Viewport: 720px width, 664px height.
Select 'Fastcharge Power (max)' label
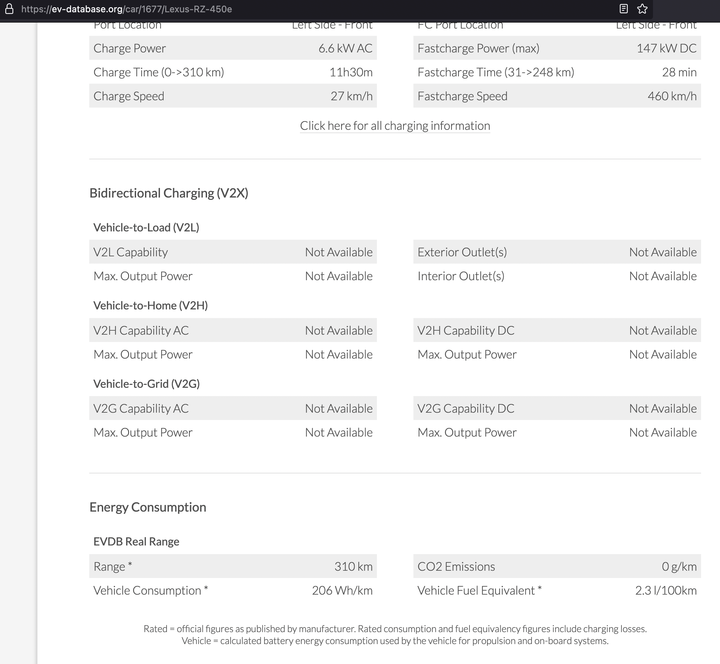pyautogui.click(x=478, y=48)
